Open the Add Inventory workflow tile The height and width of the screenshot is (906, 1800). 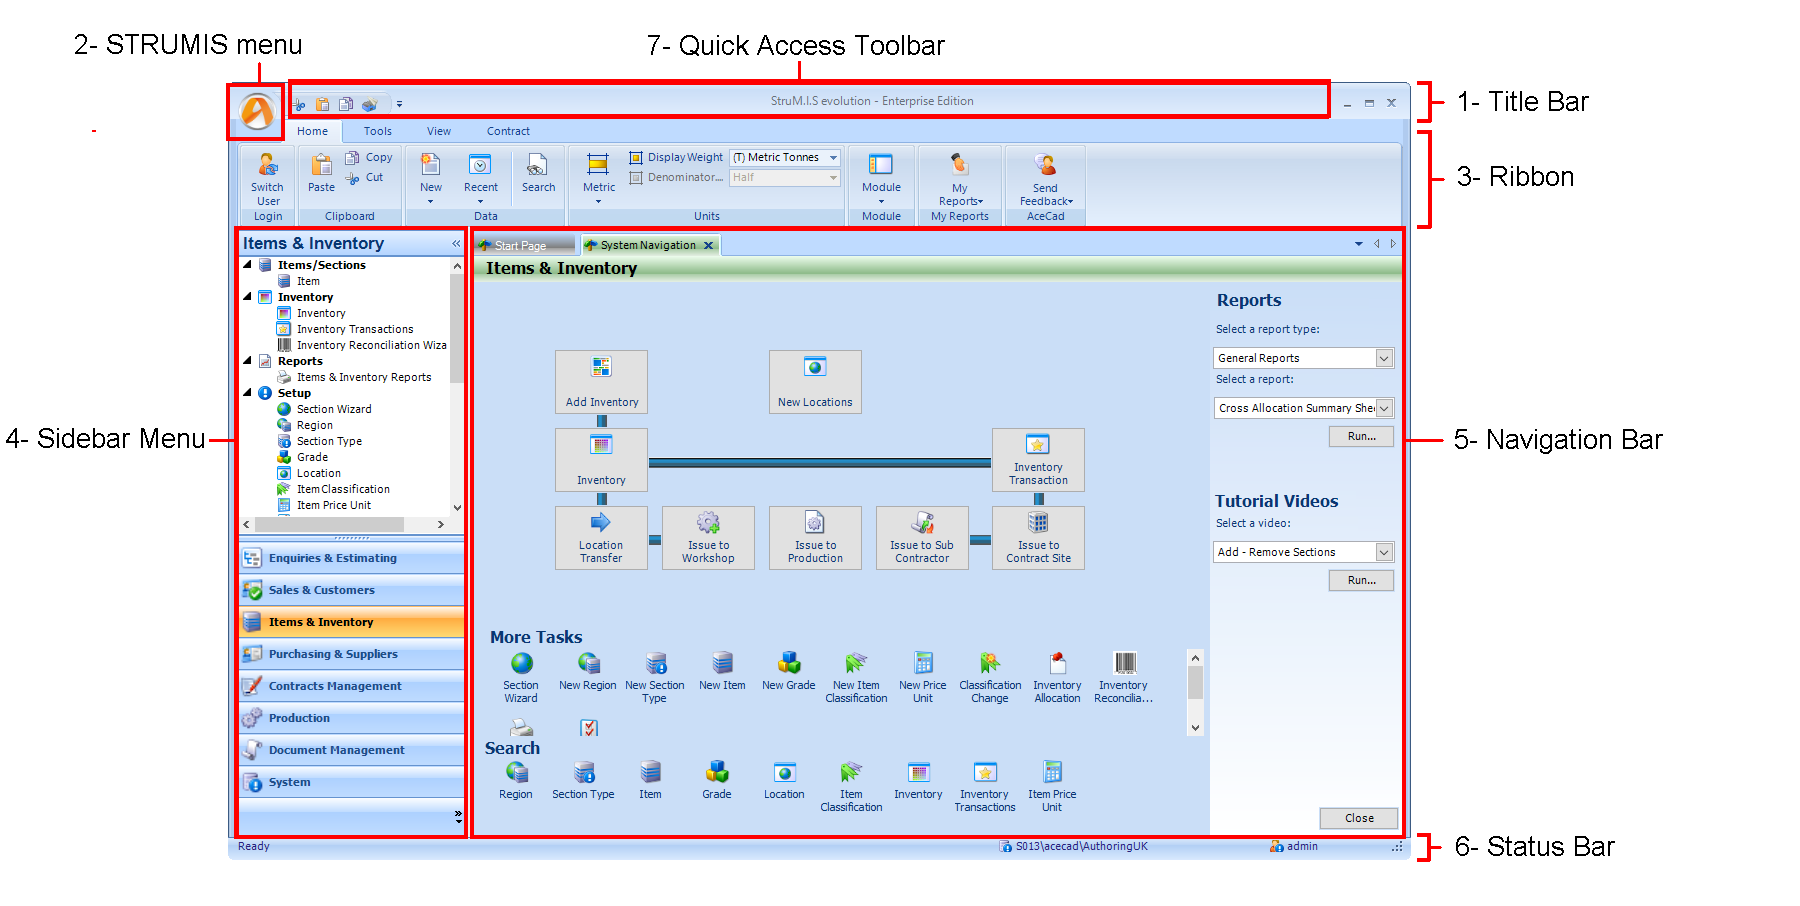coord(601,382)
